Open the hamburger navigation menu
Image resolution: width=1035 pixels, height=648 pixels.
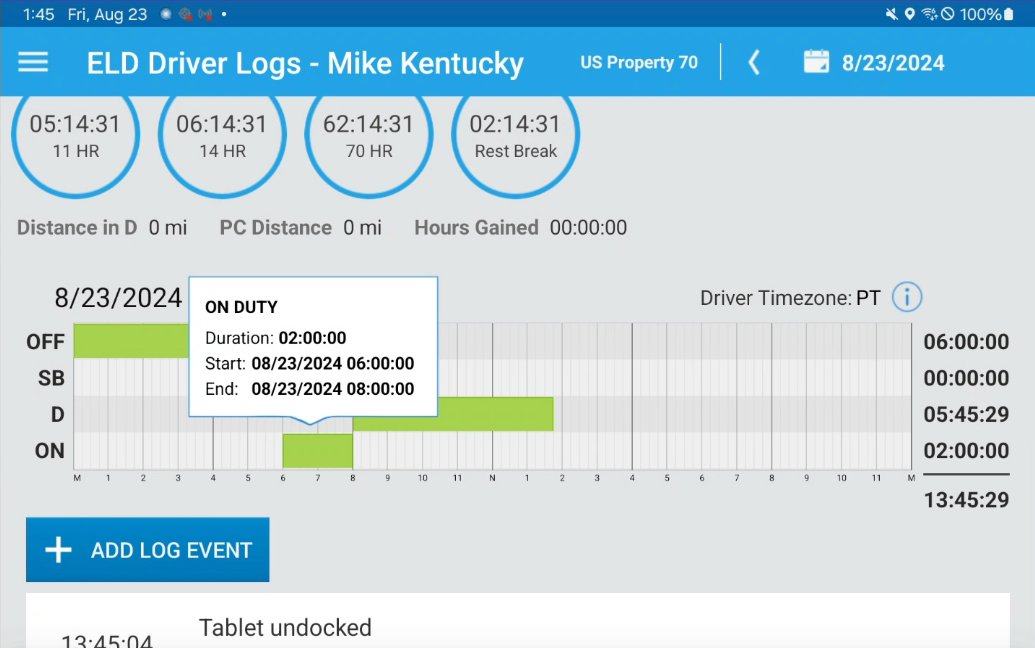pos(33,63)
